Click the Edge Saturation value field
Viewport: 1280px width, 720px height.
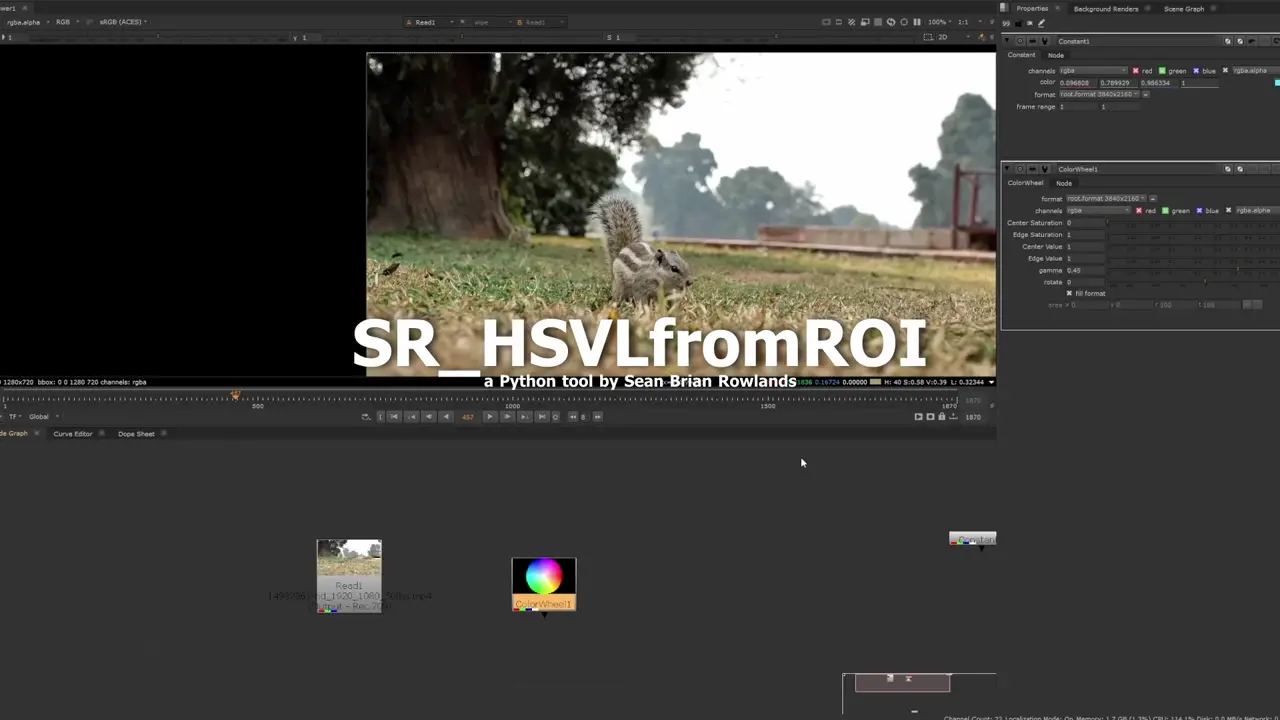click(1085, 235)
